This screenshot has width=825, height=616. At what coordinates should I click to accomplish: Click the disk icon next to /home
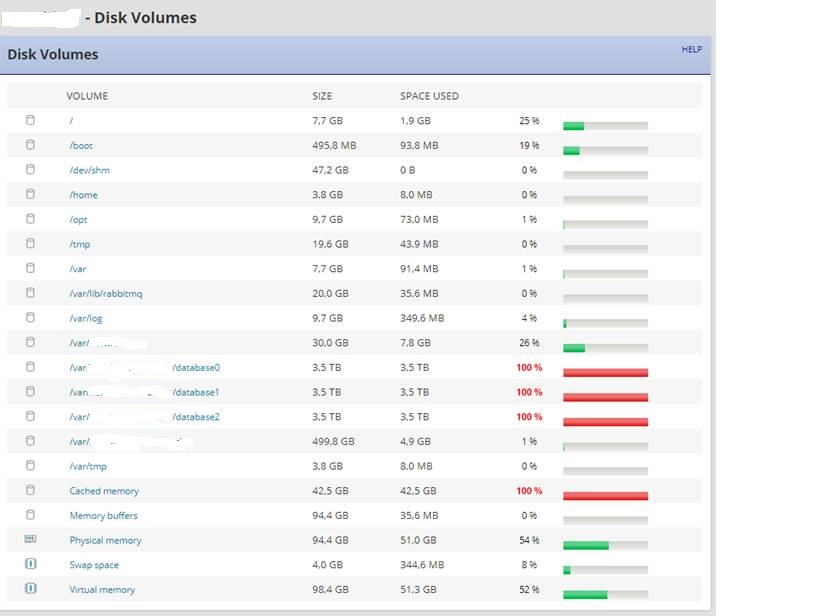click(31, 194)
